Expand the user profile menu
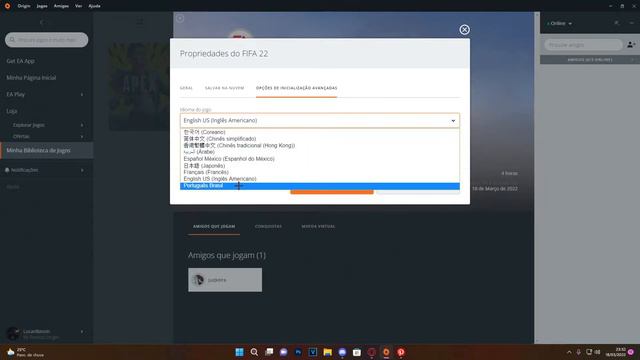This screenshot has height=360, width=640. (x=82, y=331)
